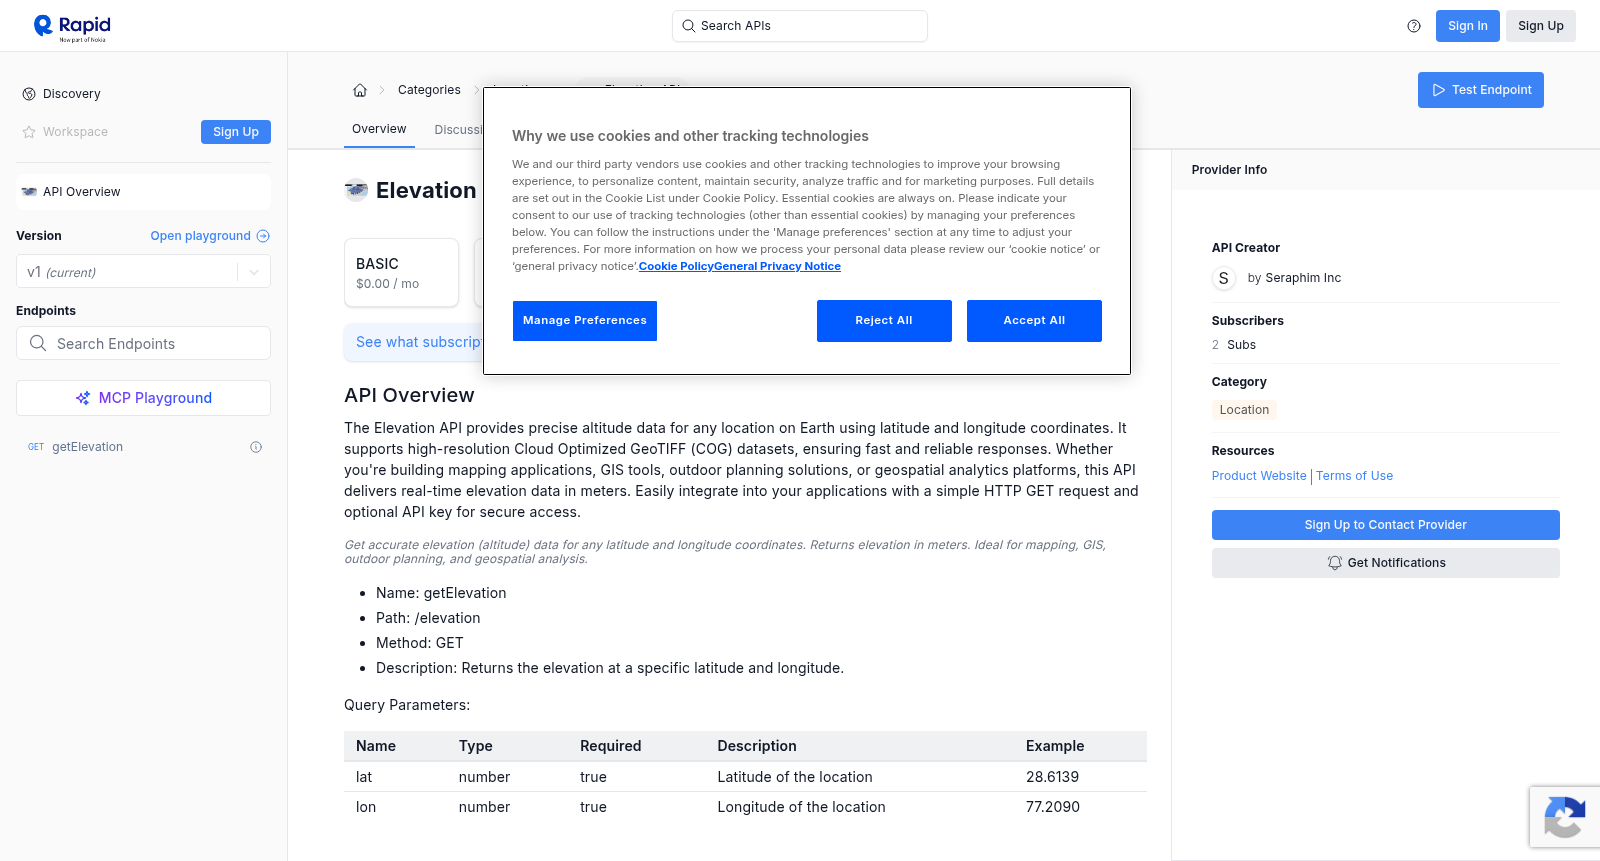Click the 'Provider Info' heading

pyautogui.click(x=1229, y=170)
